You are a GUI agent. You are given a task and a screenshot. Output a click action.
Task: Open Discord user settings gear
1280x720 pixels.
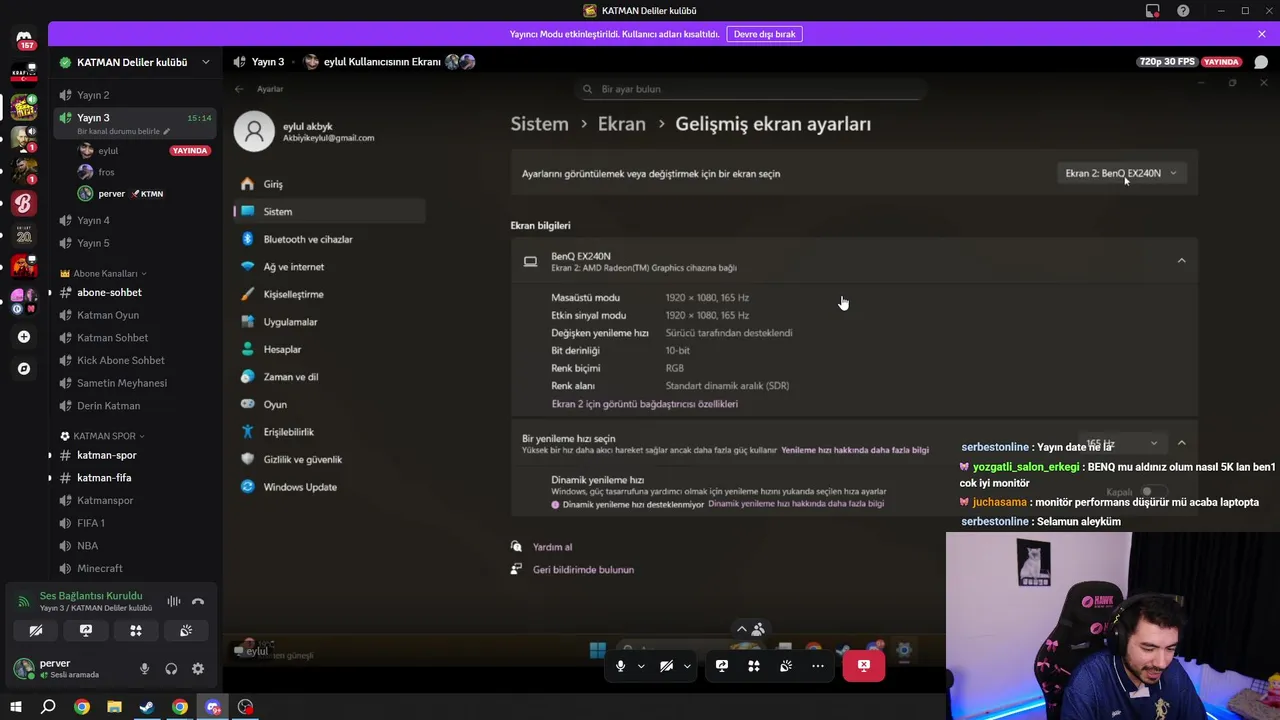tap(198, 669)
